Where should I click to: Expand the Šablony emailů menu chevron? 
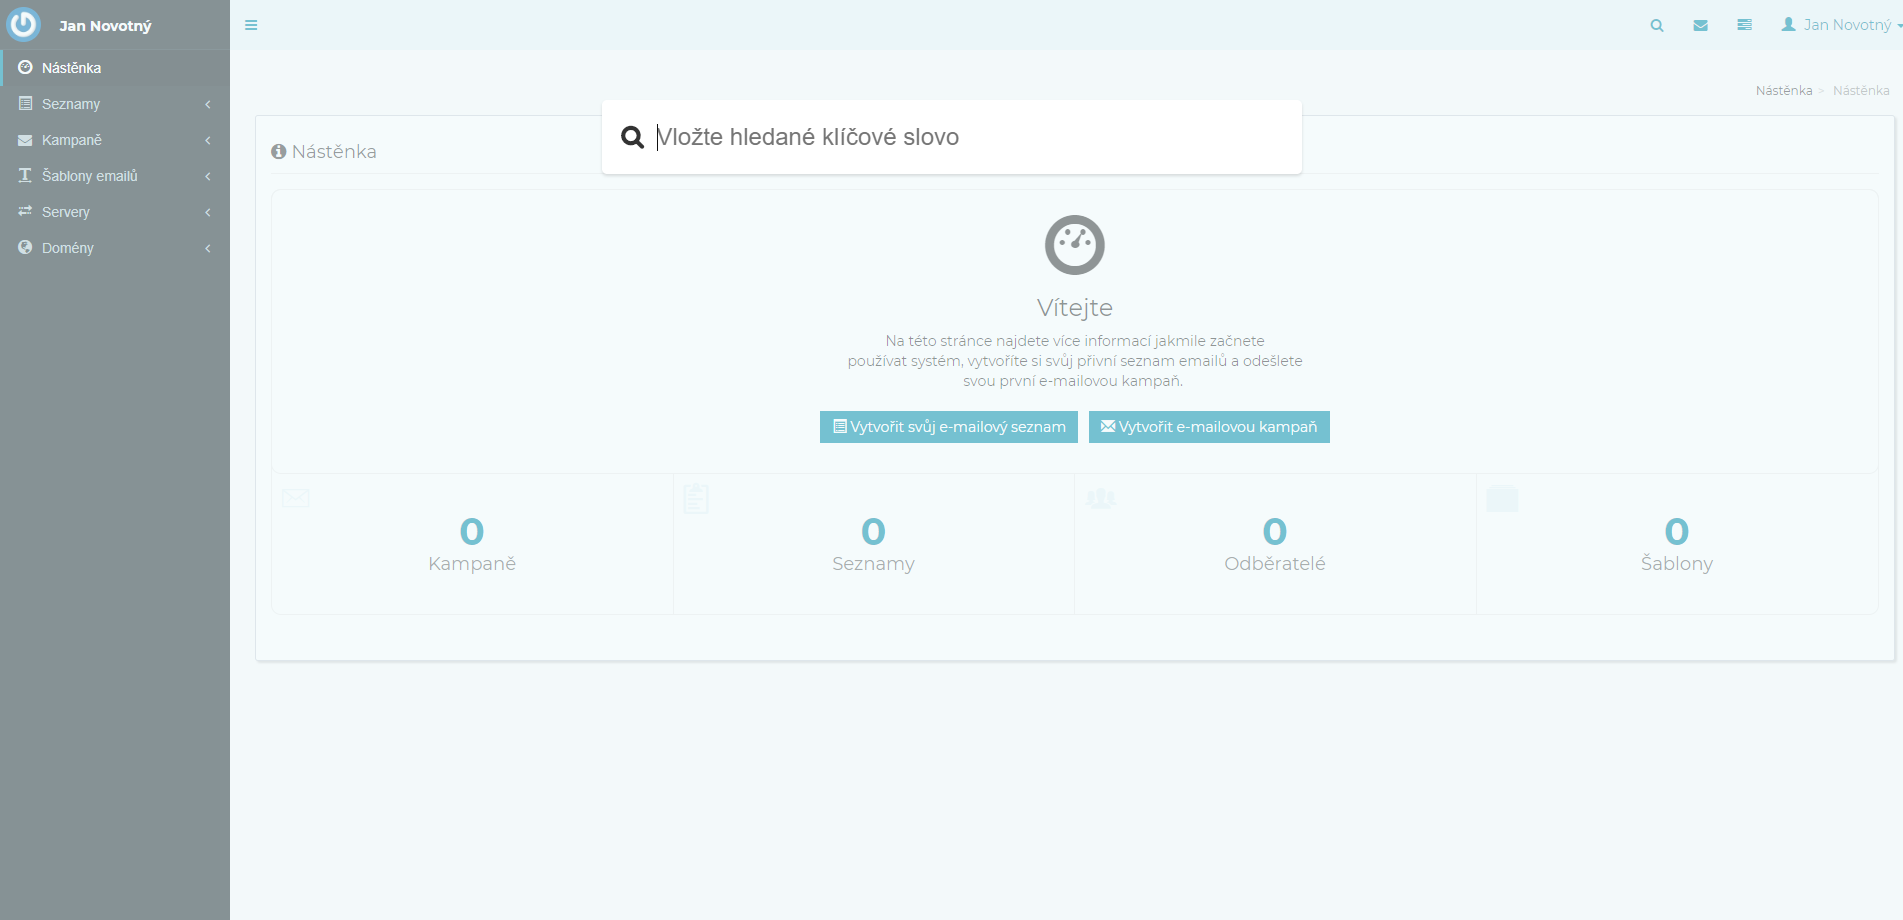pyautogui.click(x=207, y=176)
